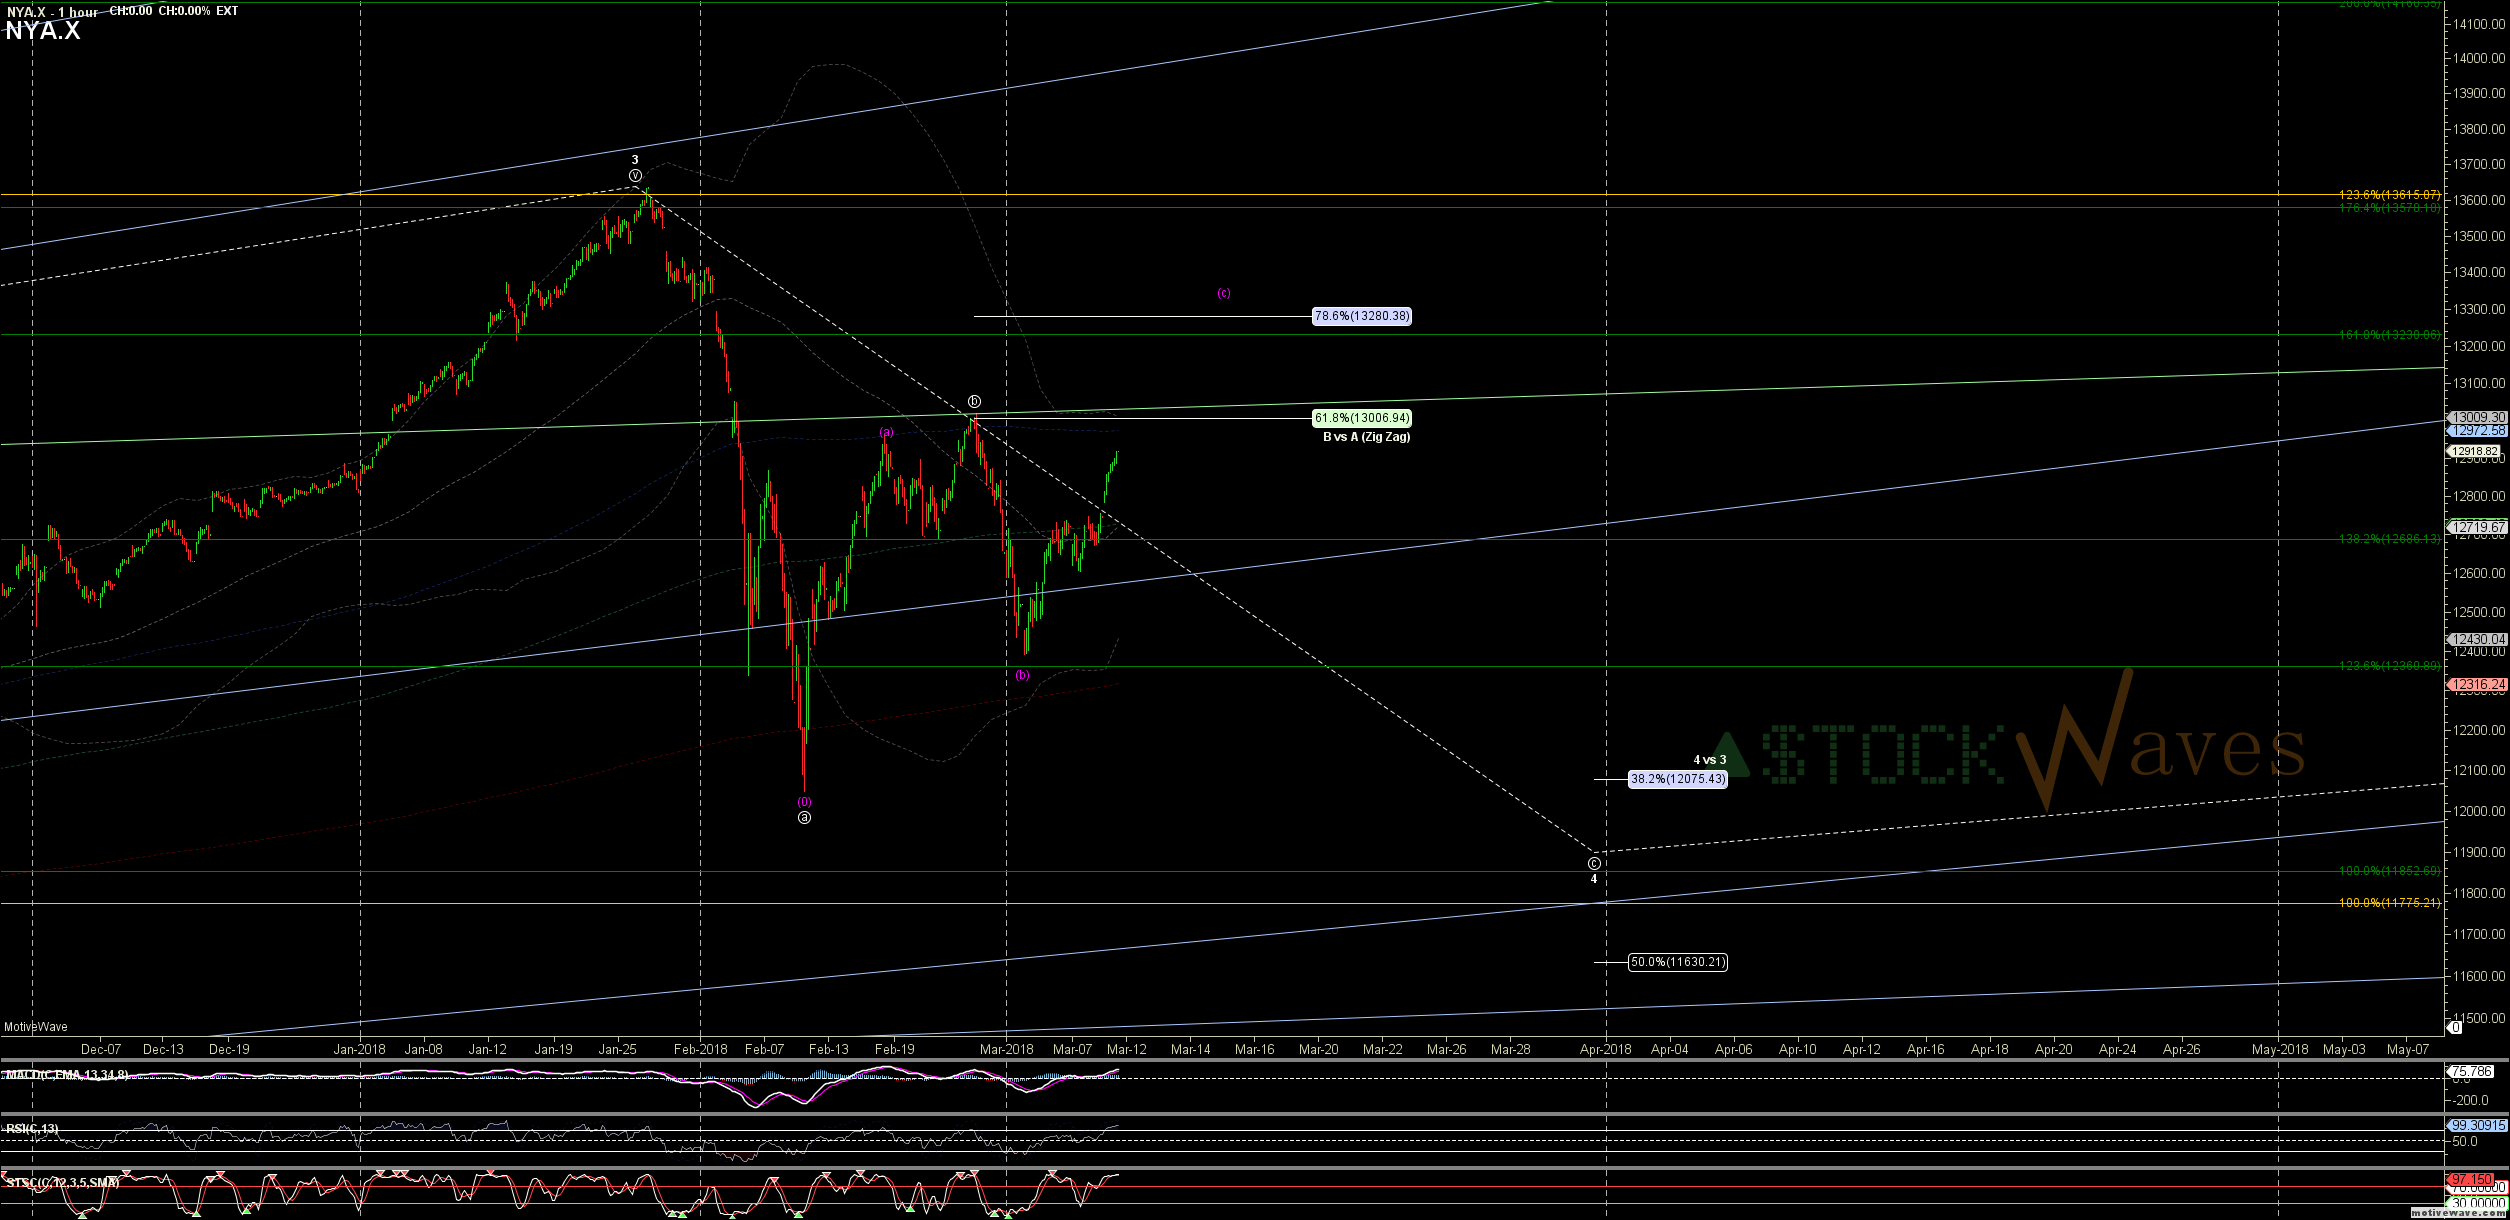Select the 38.2%(12075.43) level tag
The height and width of the screenshot is (1220, 2510).
pyautogui.click(x=1677, y=779)
